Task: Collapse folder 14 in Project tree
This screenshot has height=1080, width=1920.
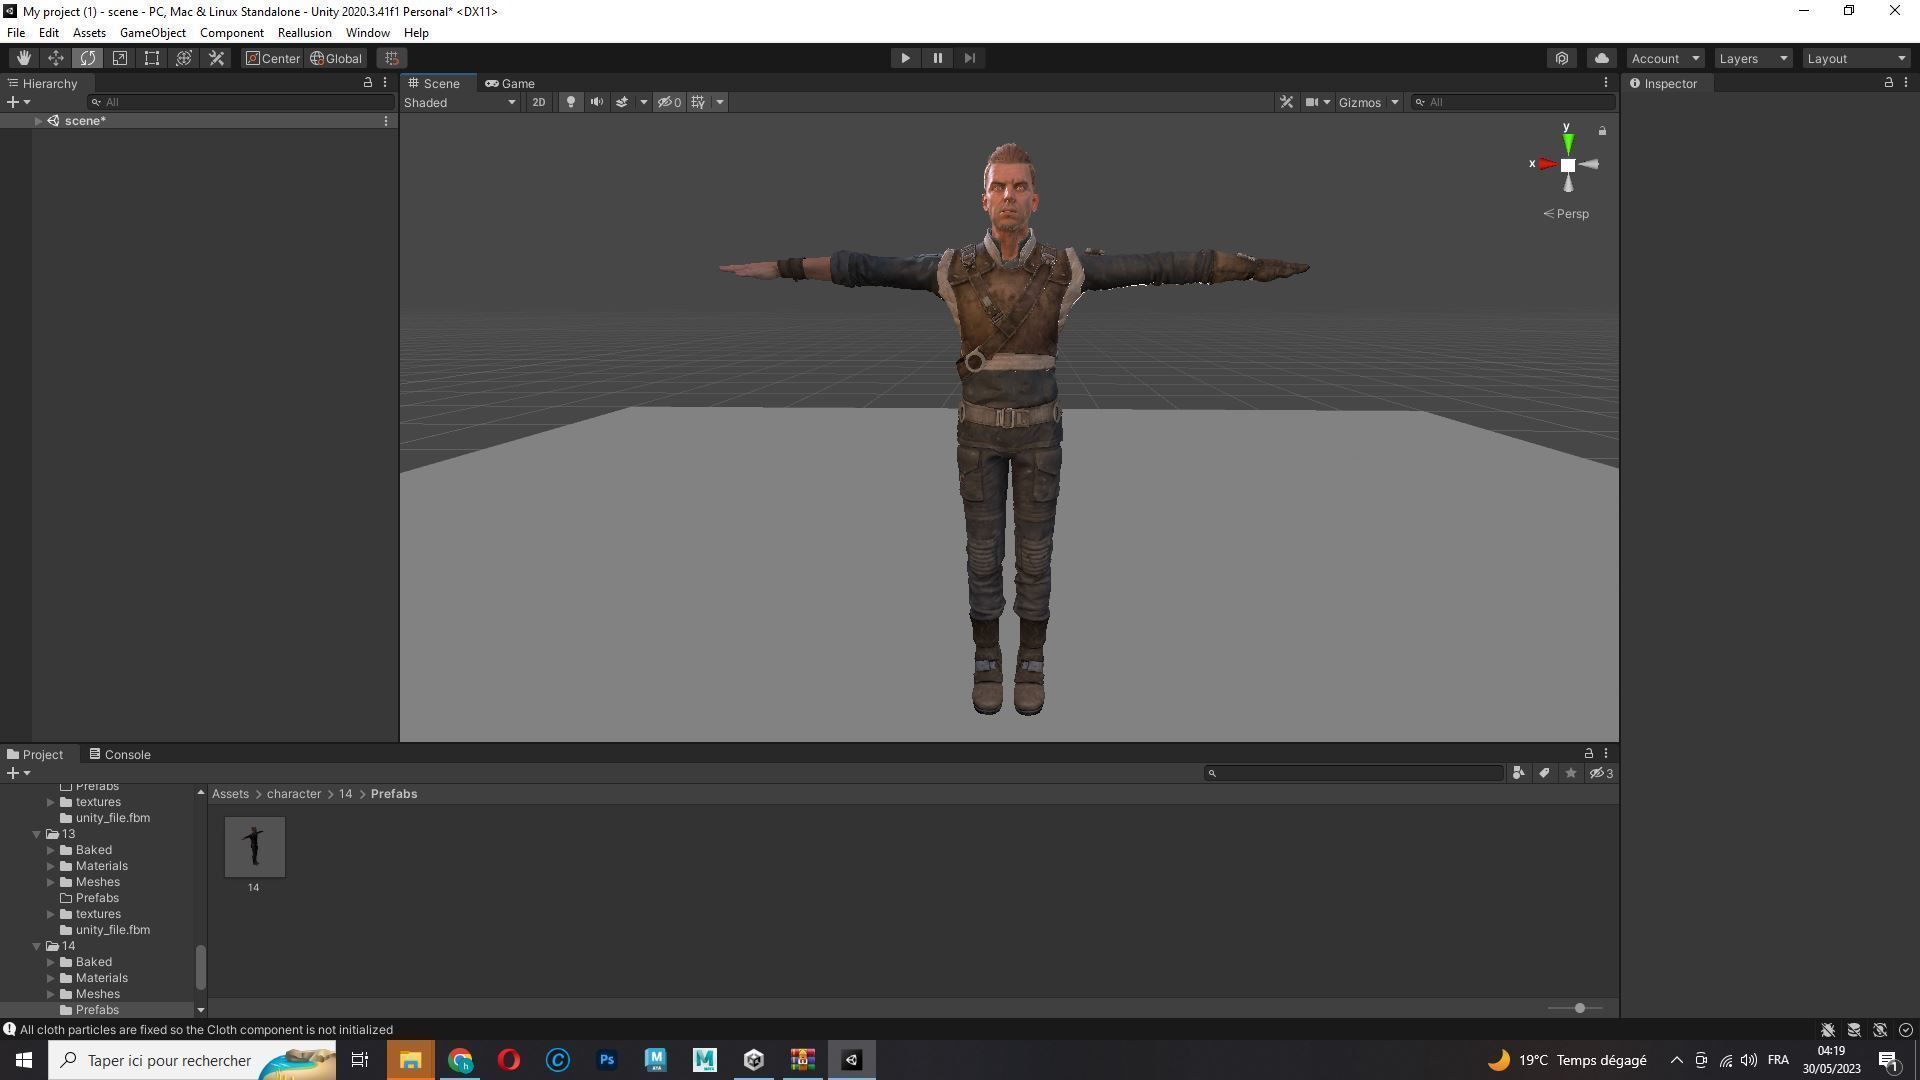Action: tap(37, 946)
